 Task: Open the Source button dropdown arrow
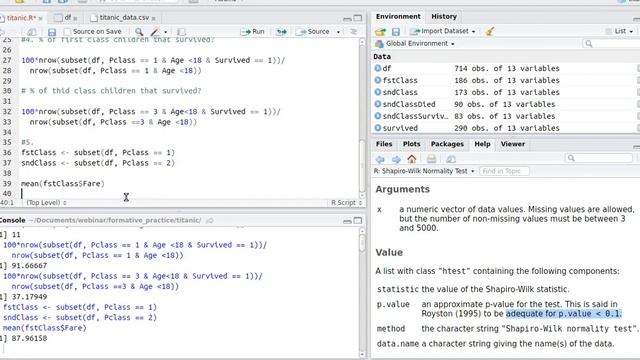tap(338, 32)
